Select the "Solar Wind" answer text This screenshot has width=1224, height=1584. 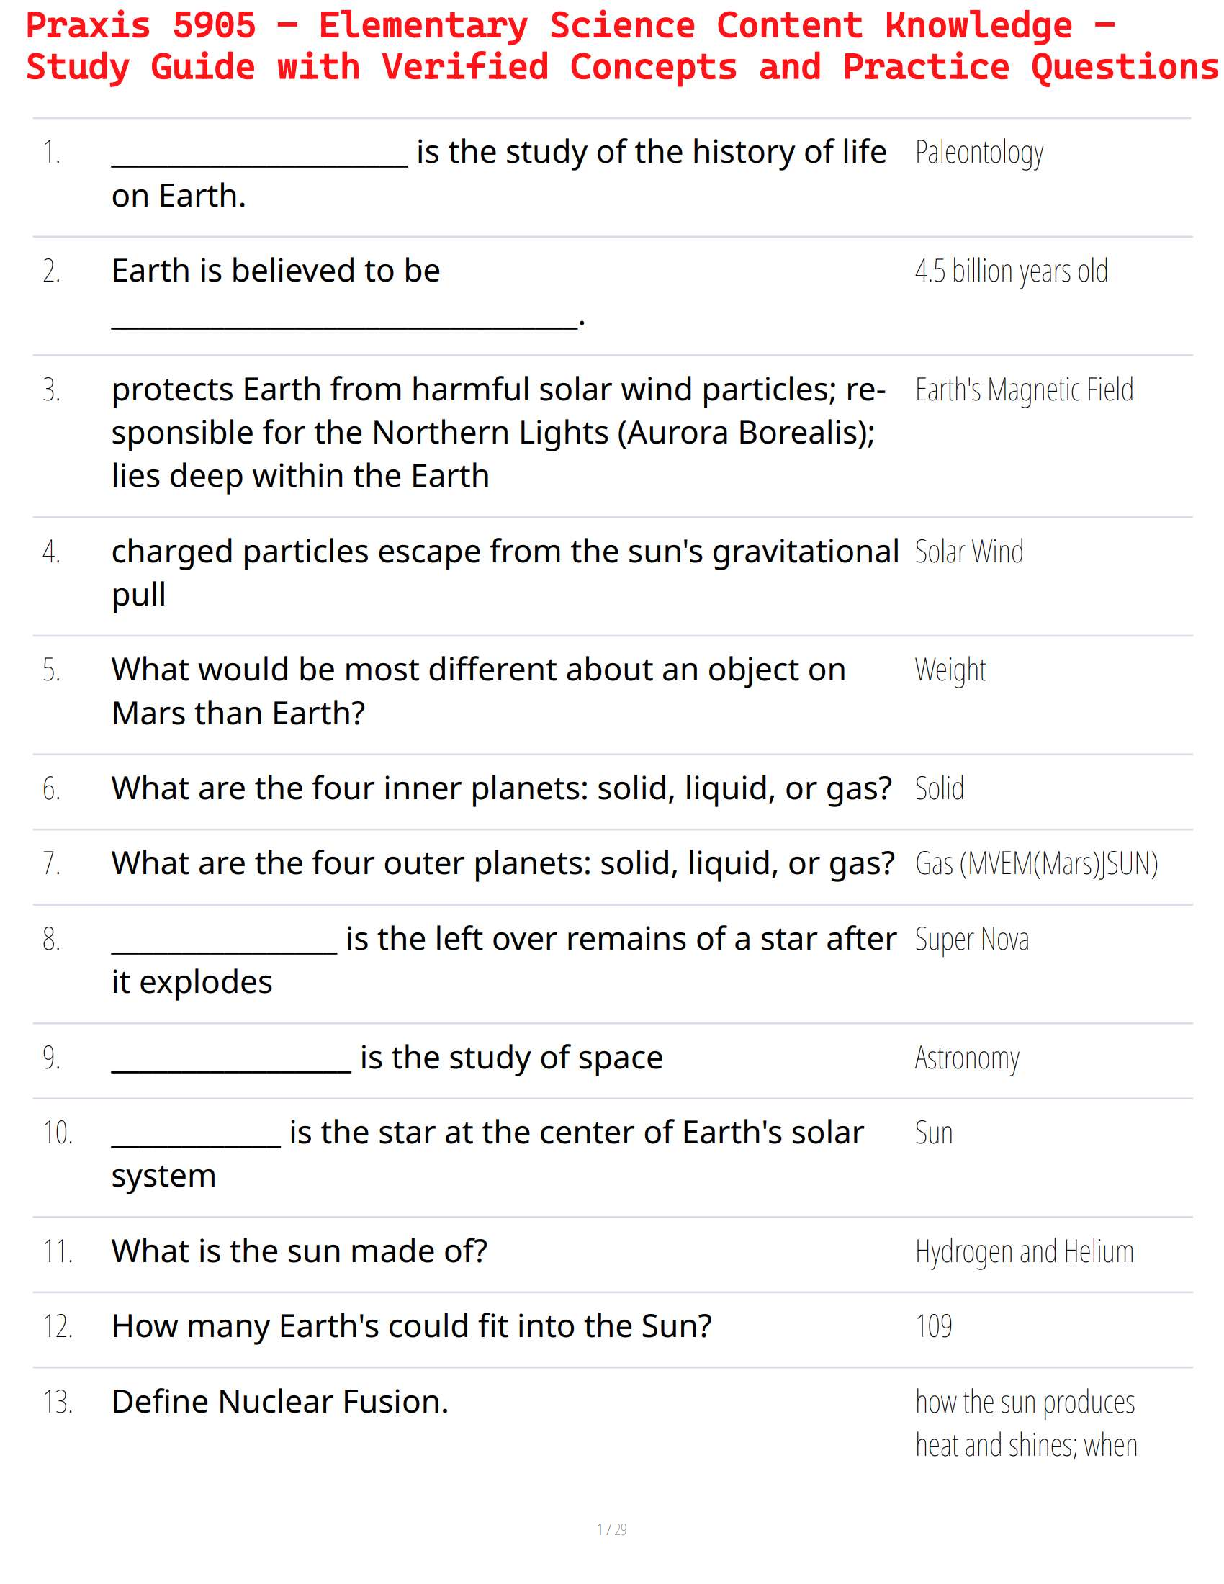tap(969, 552)
